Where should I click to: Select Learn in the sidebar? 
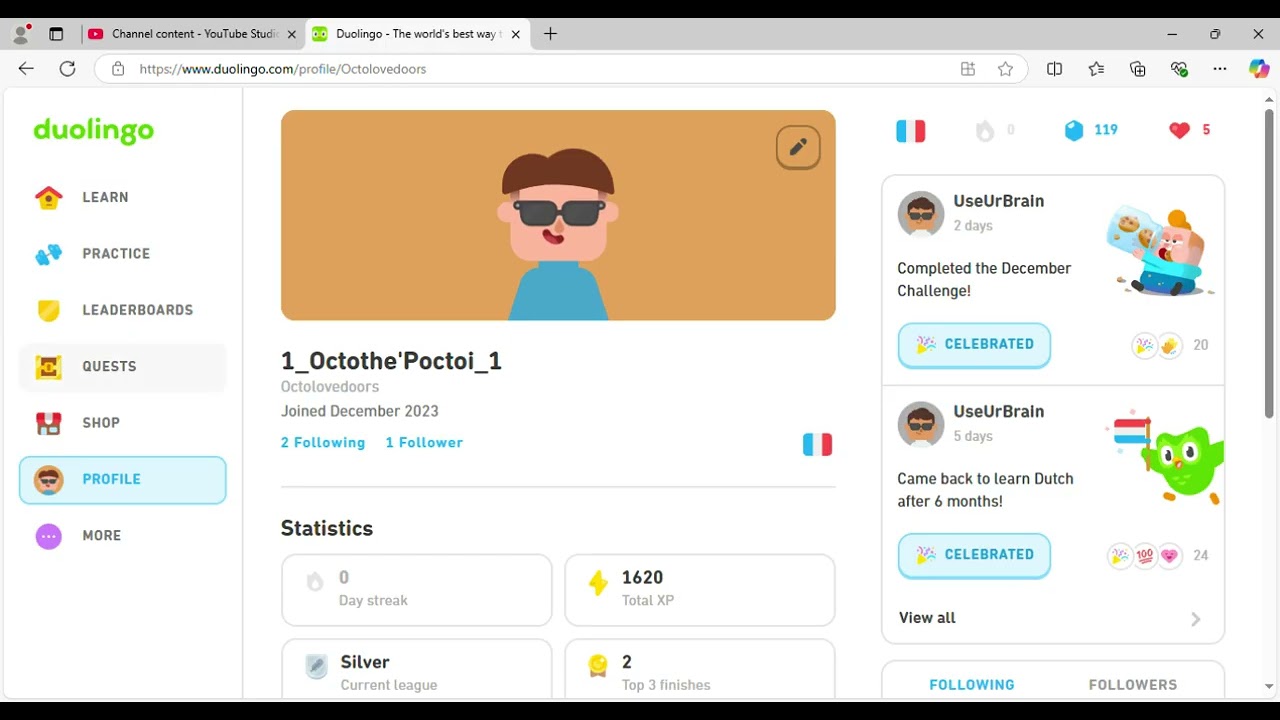click(x=123, y=197)
